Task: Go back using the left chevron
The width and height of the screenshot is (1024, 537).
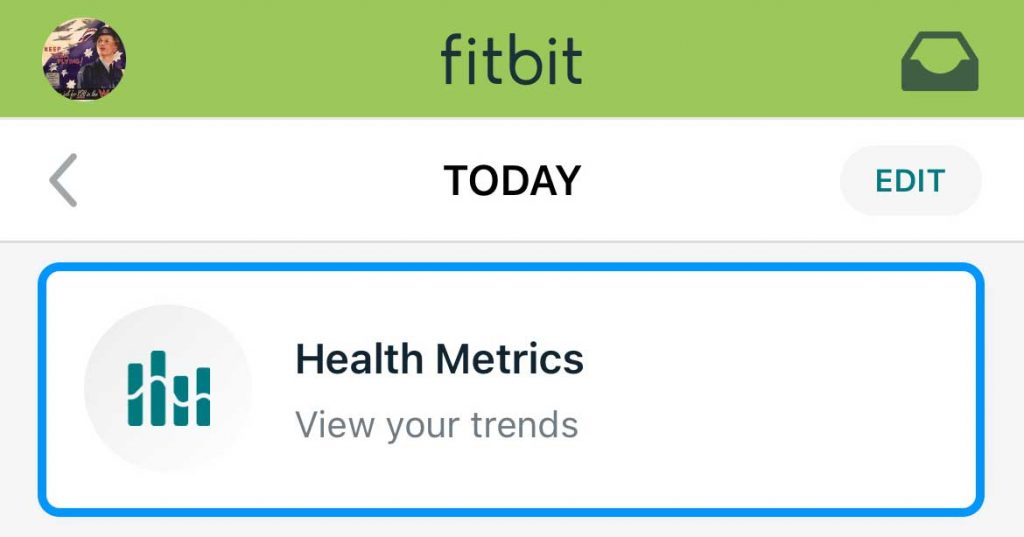Action: [x=63, y=181]
